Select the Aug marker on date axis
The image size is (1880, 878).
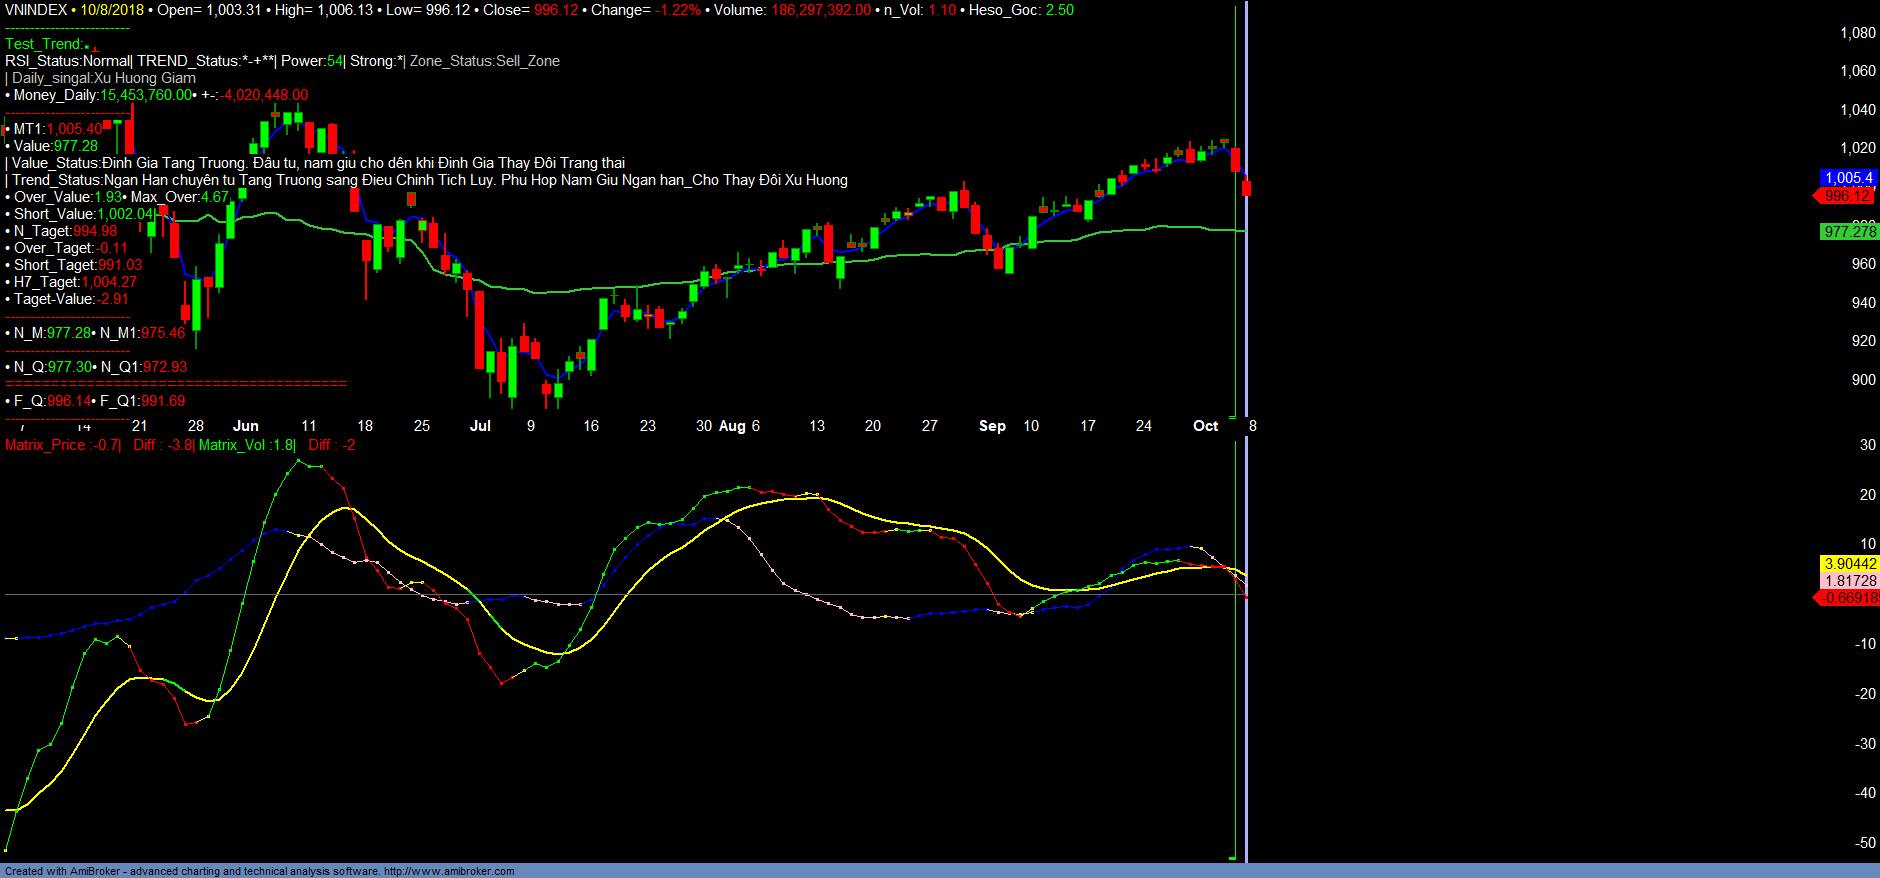732,426
